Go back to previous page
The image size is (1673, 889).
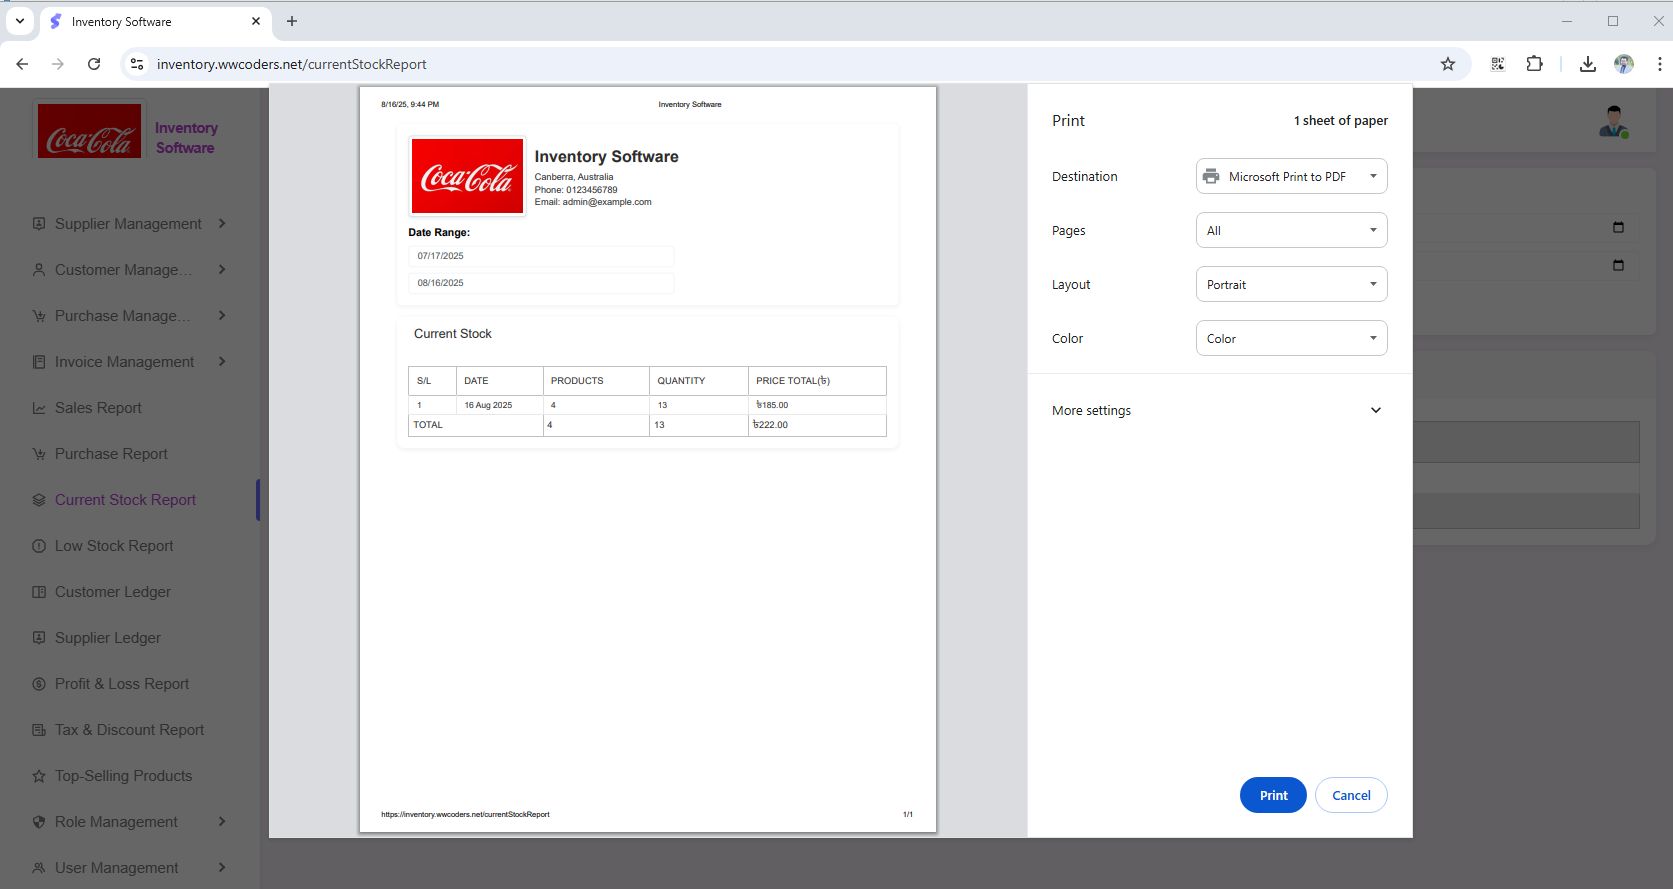coord(22,64)
